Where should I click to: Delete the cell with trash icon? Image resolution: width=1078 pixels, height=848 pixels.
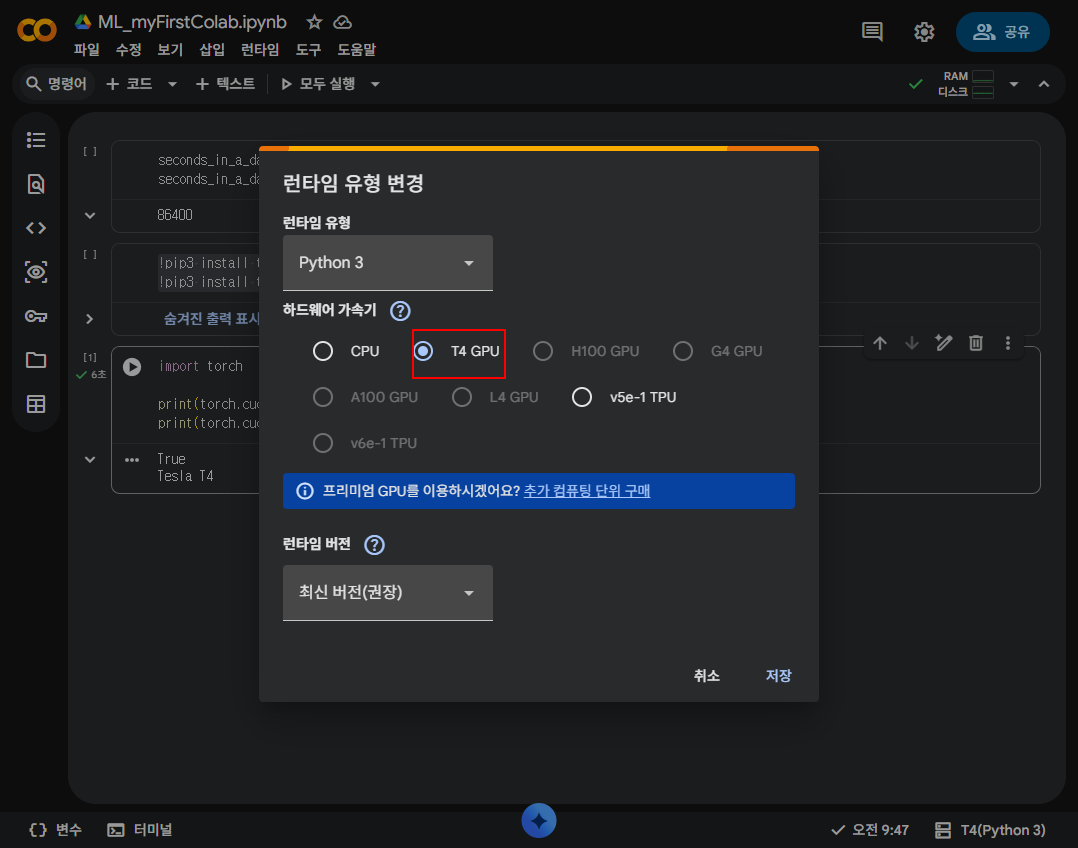(976, 343)
